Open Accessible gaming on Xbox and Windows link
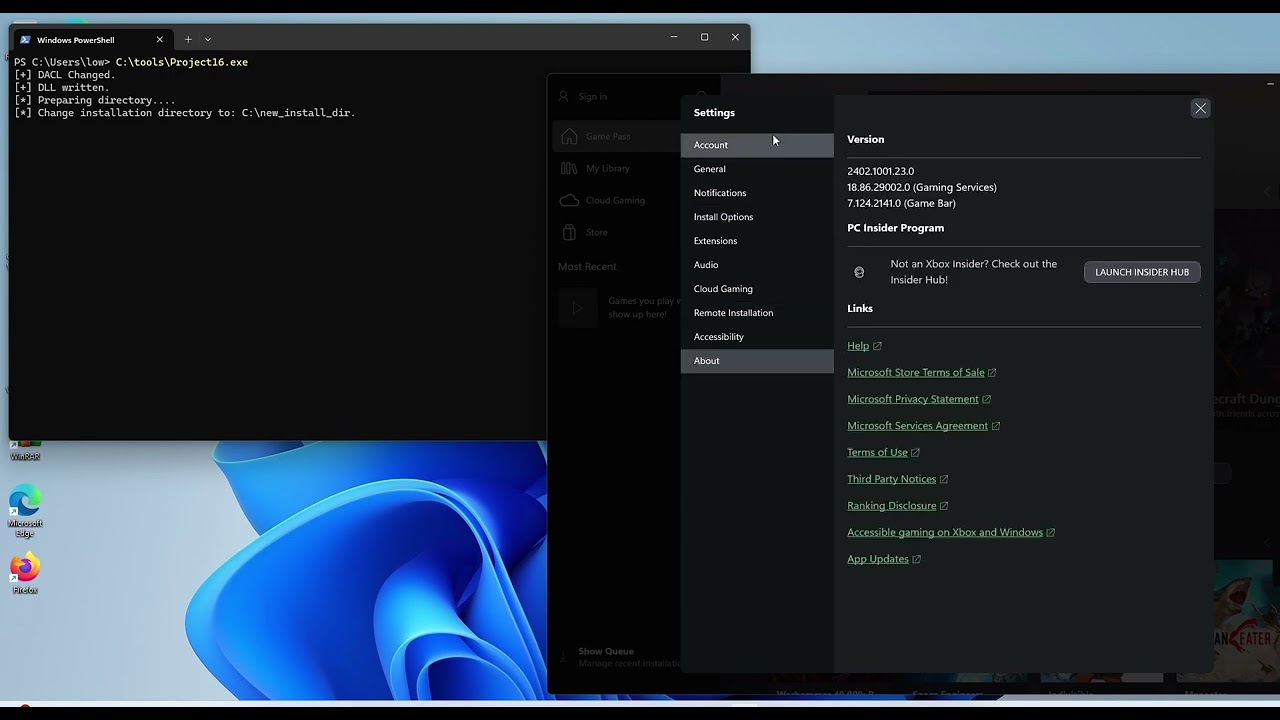The width and height of the screenshot is (1280, 720). pyautogui.click(x=945, y=533)
